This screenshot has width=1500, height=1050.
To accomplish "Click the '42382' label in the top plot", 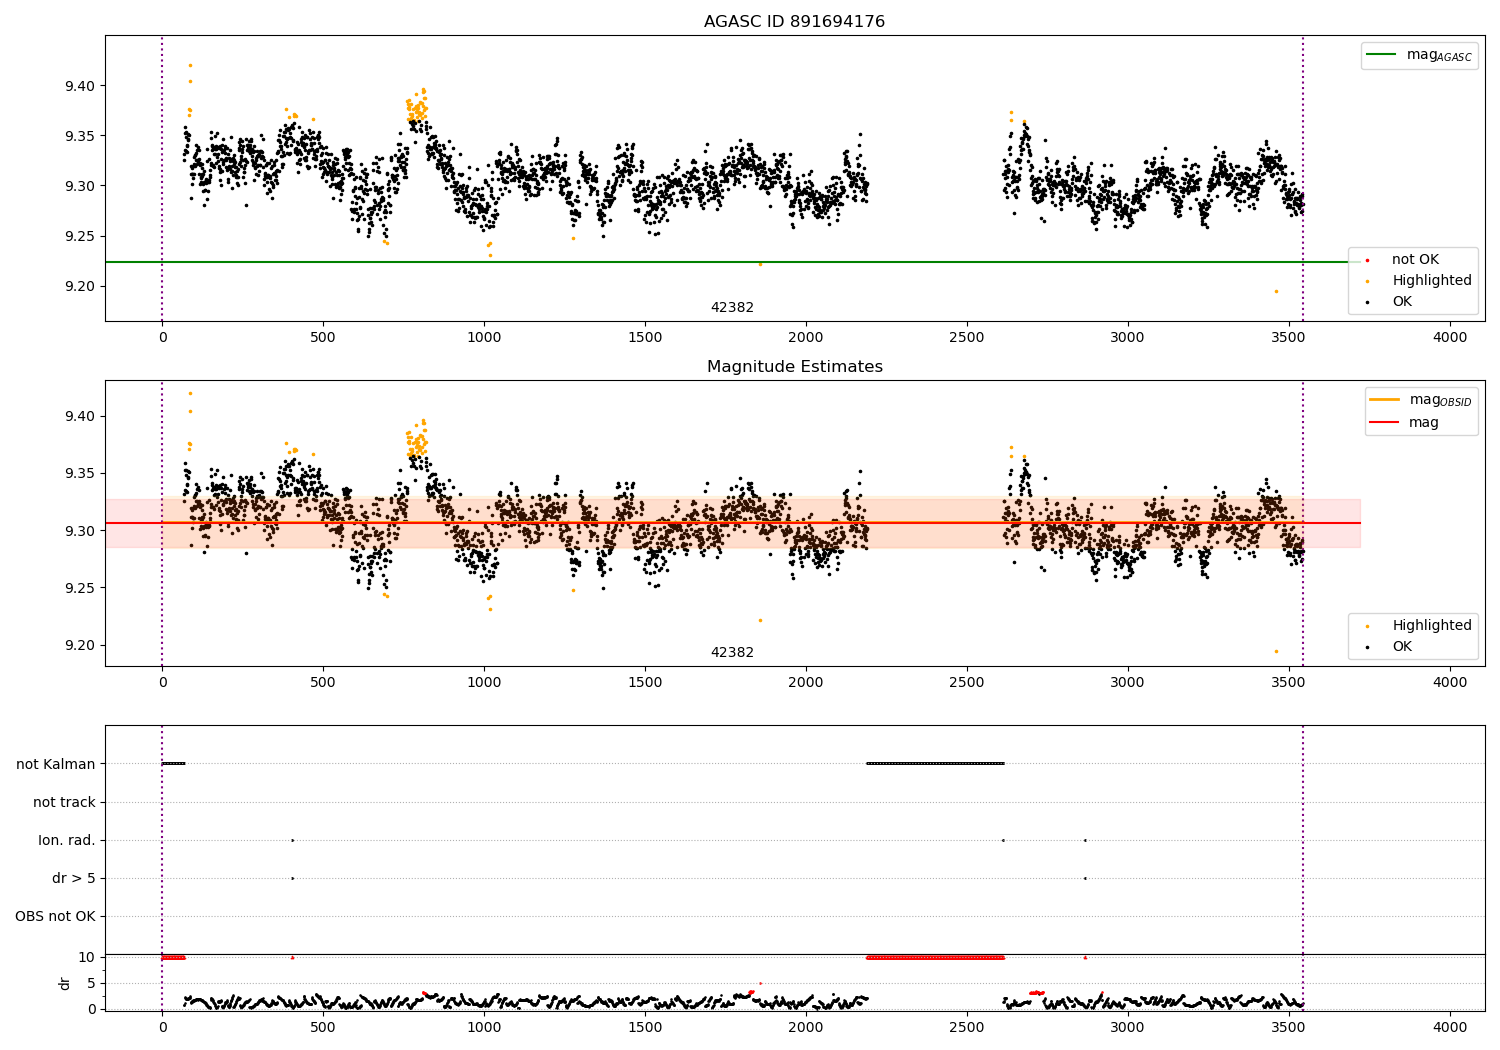I will 732,308.
